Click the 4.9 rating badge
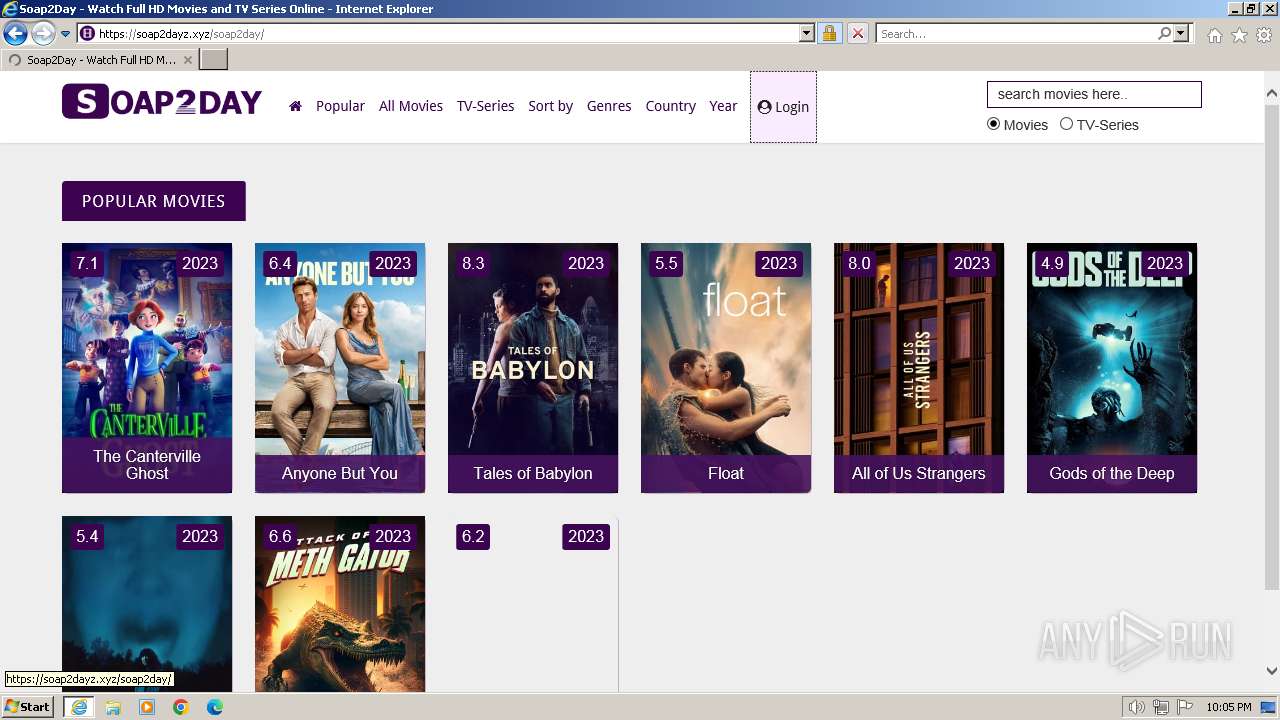This screenshot has width=1280, height=720. 1052,263
